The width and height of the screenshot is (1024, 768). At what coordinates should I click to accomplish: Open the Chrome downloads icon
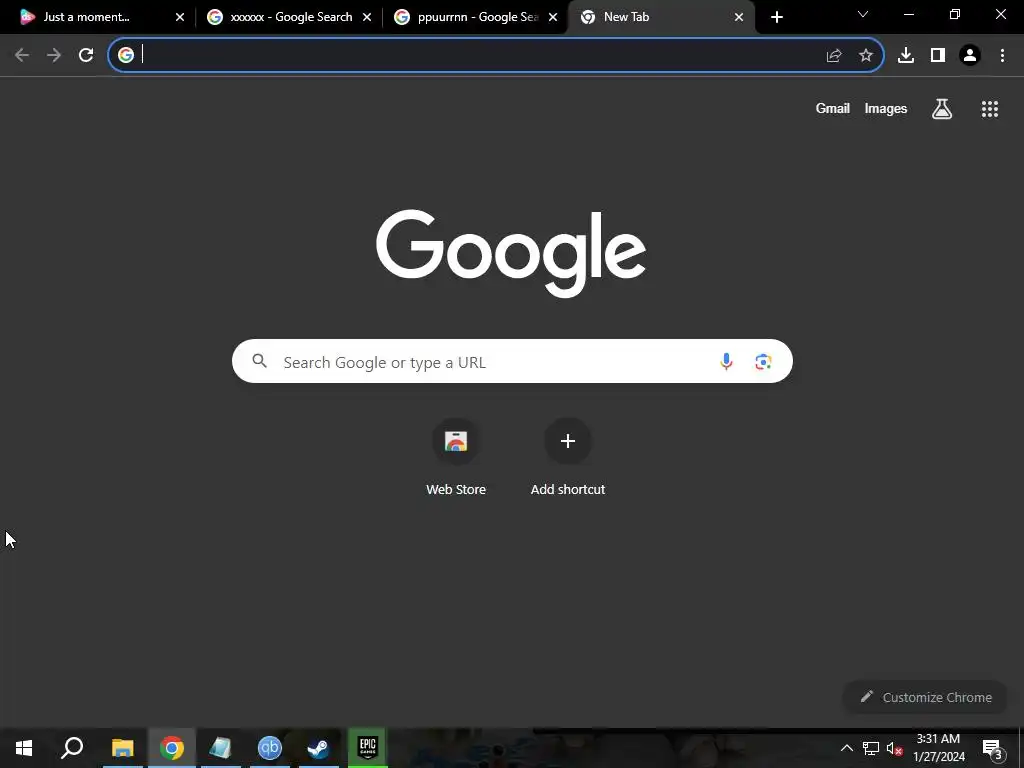coord(906,56)
